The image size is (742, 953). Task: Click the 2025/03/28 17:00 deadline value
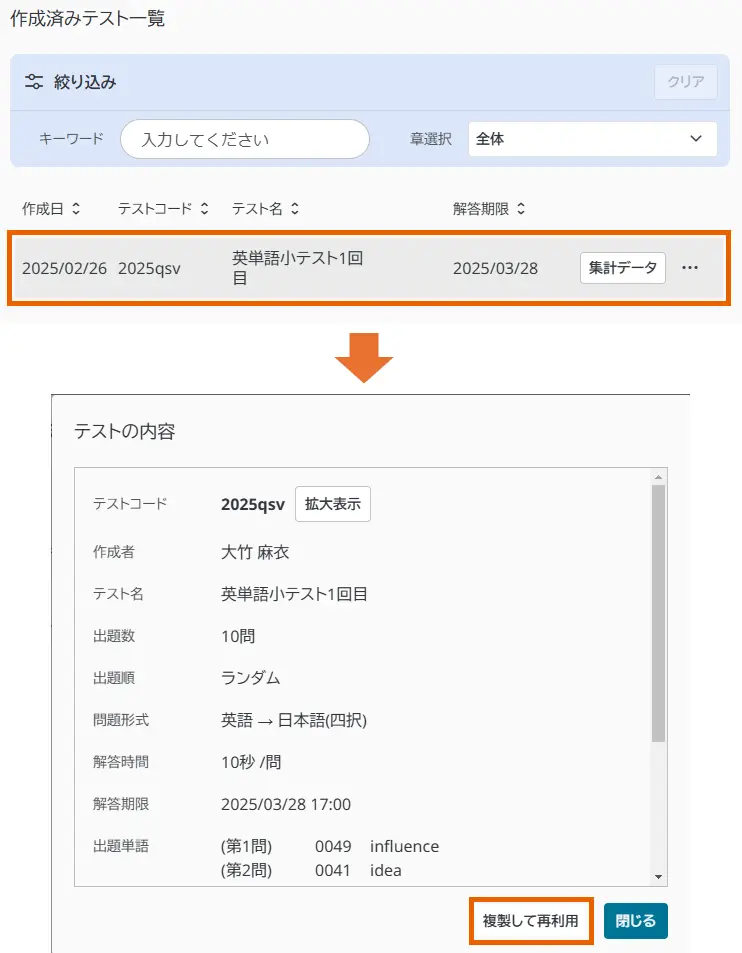286,804
